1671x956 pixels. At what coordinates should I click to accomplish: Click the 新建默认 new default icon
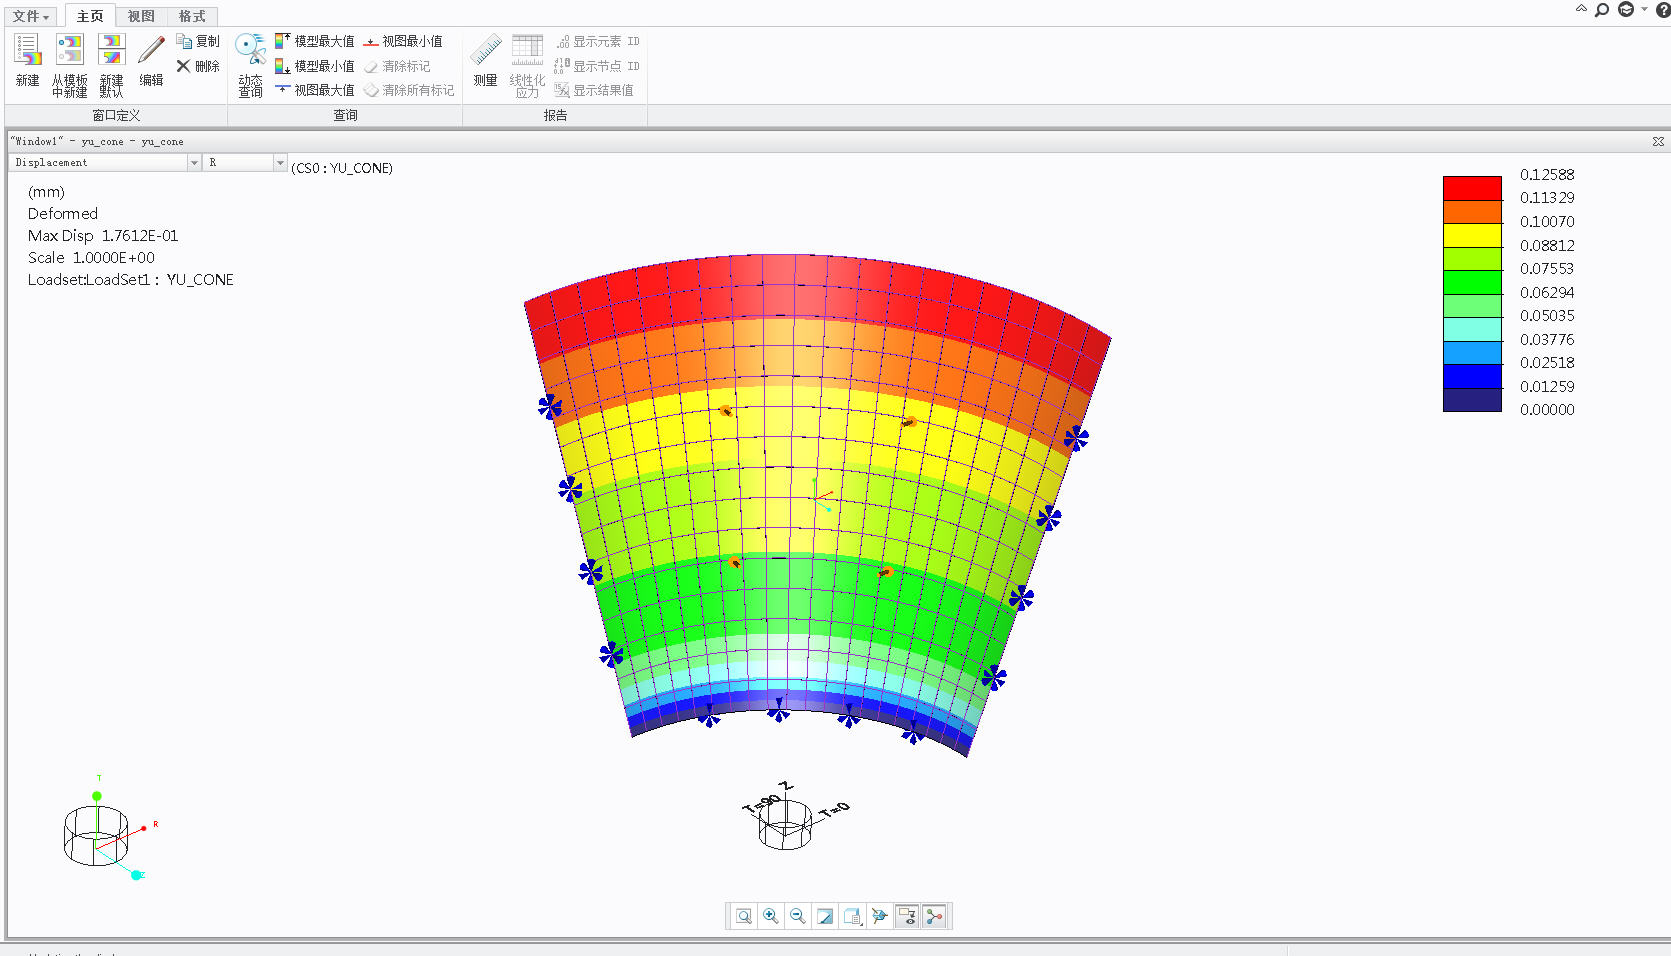(111, 64)
